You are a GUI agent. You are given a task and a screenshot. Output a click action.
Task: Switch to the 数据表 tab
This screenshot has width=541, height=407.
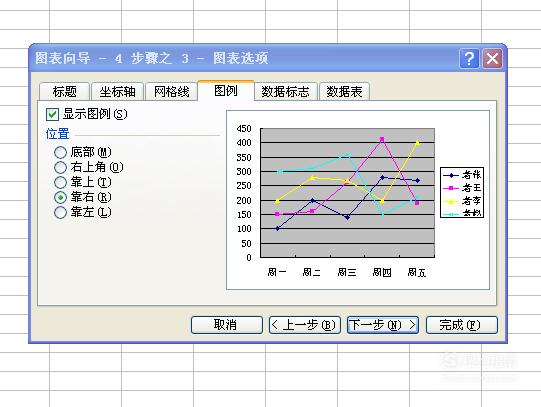344,92
